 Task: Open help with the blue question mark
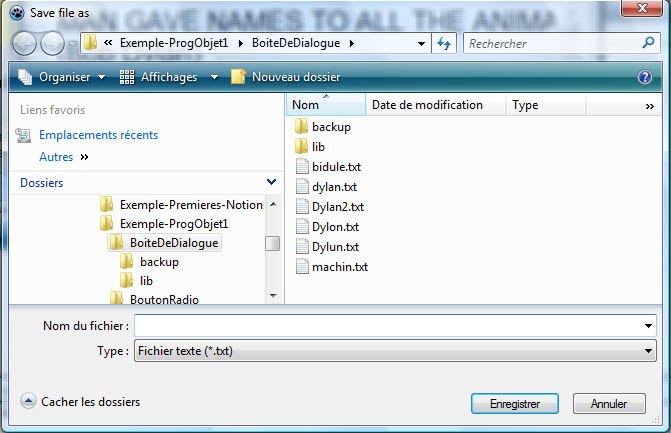point(644,77)
